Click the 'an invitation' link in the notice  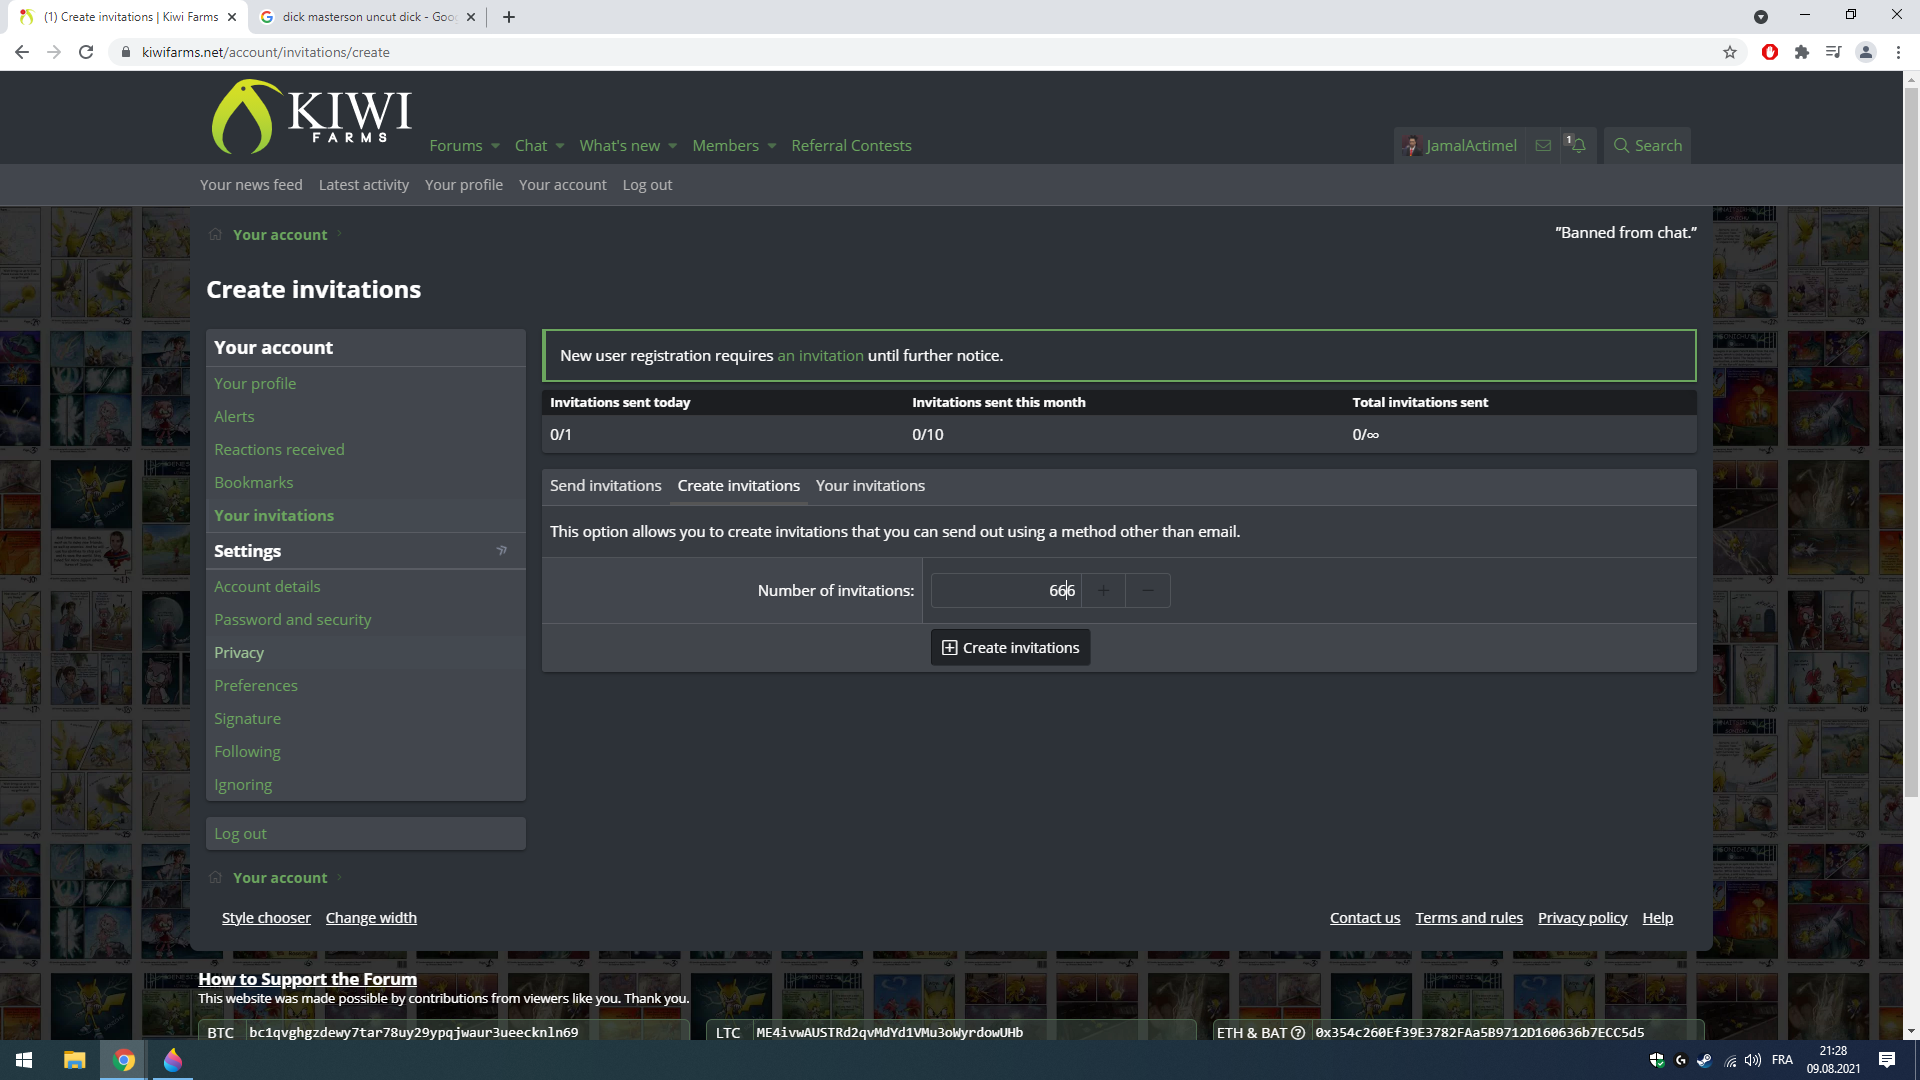[821, 356]
